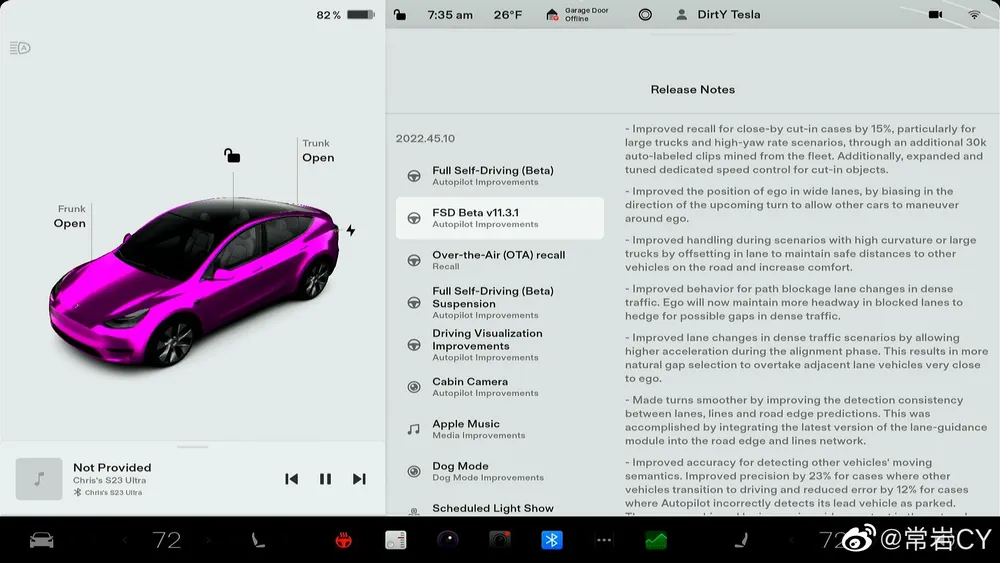
Task: Tap the unlock padlock above the car
Action: (232, 156)
